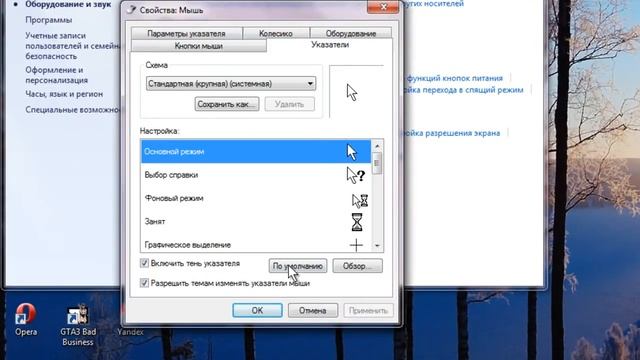Open Оформление и персонализация category
Image resolution: width=640 pixels, height=360 pixels.
tap(57, 75)
